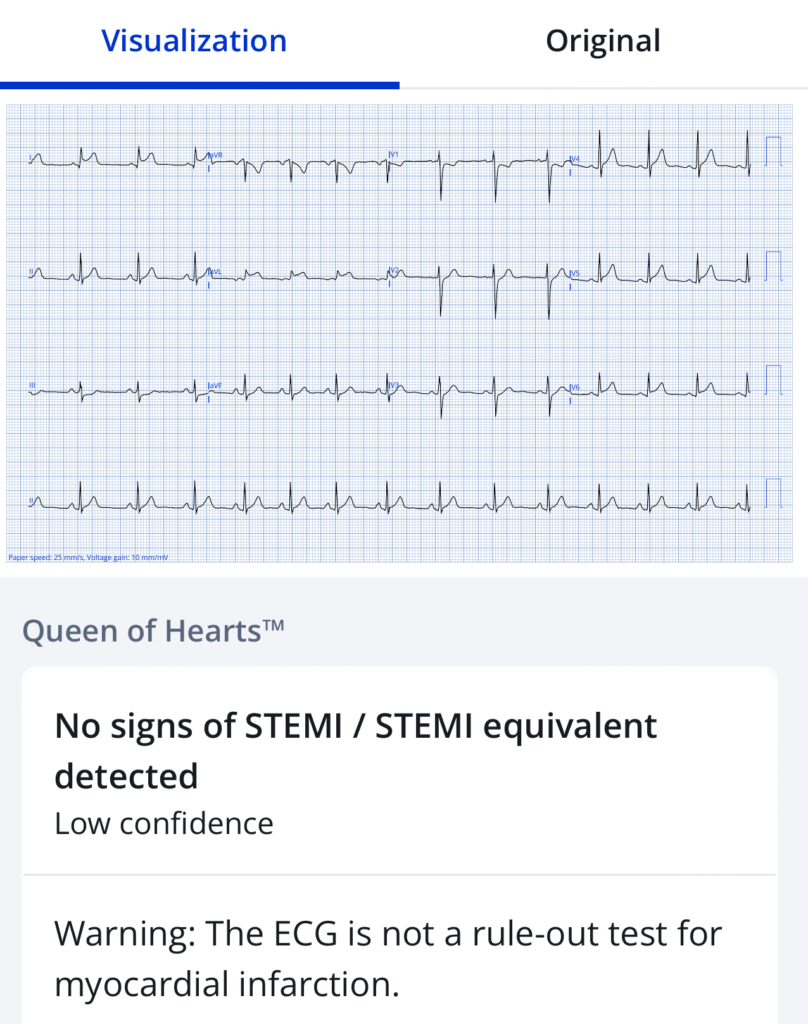
Task: Select the Visualization tab
Action: pos(194,41)
